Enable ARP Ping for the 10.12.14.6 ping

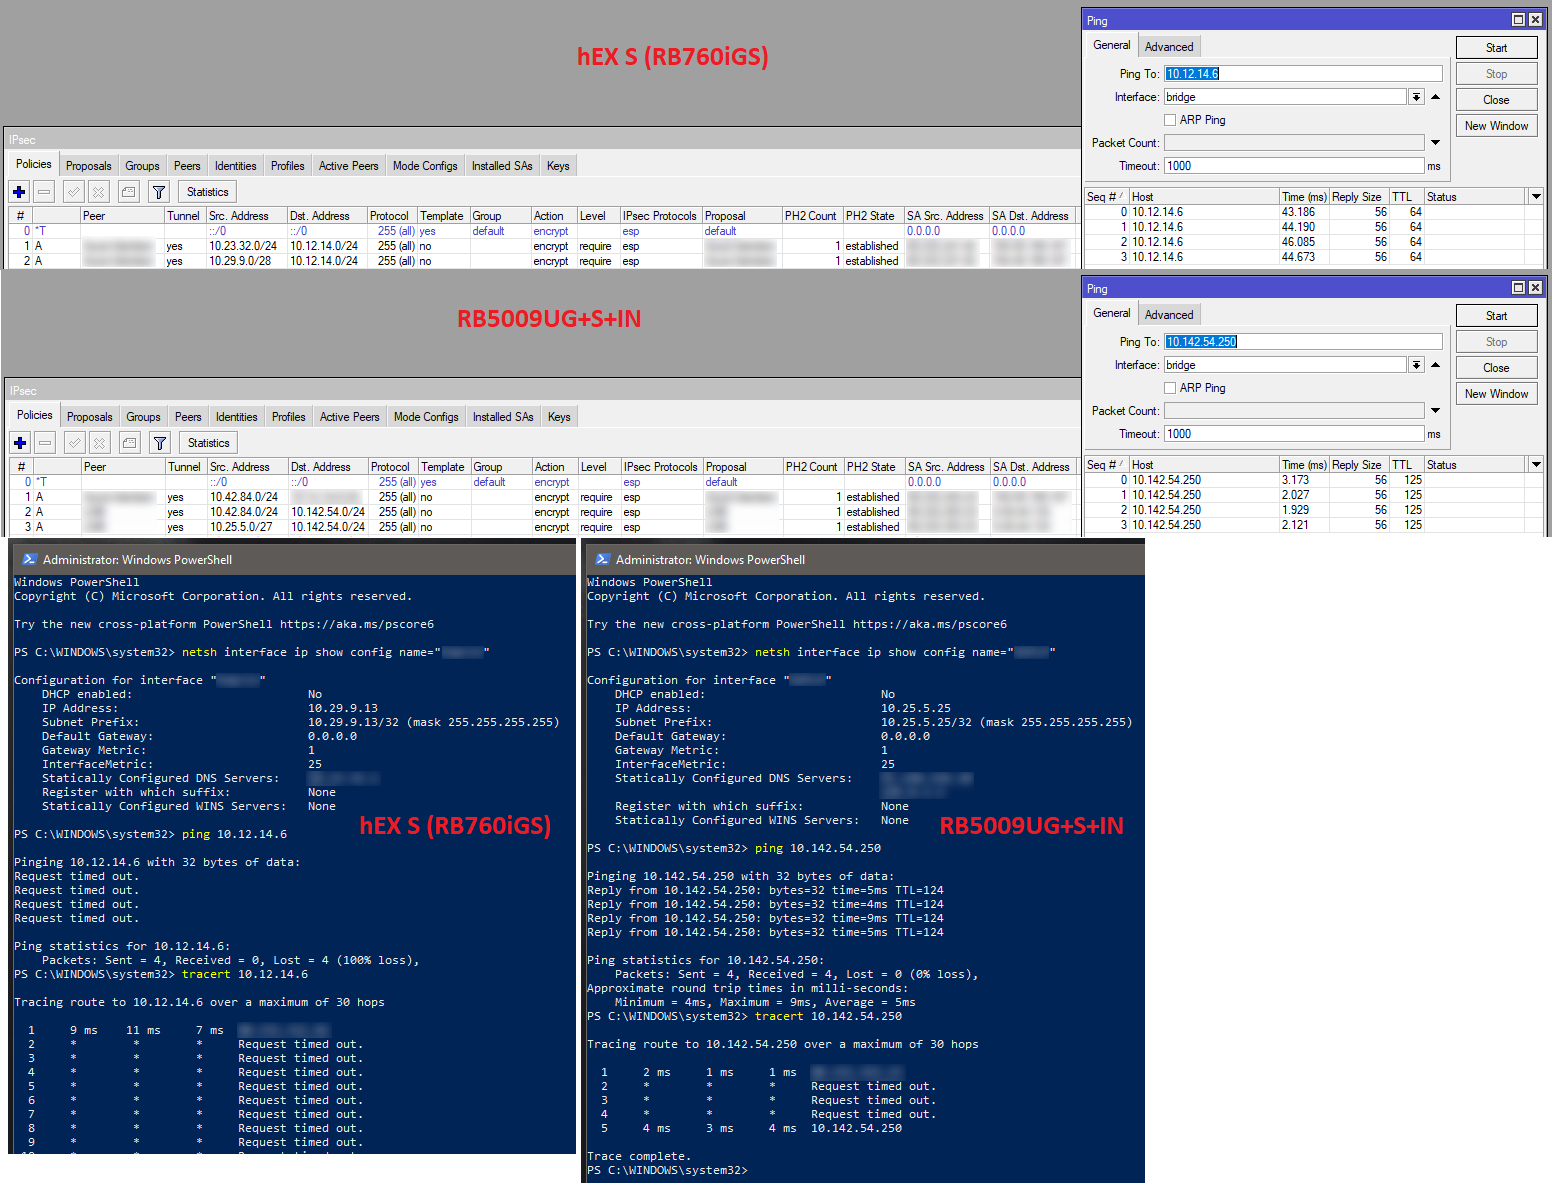click(x=1170, y=120)
